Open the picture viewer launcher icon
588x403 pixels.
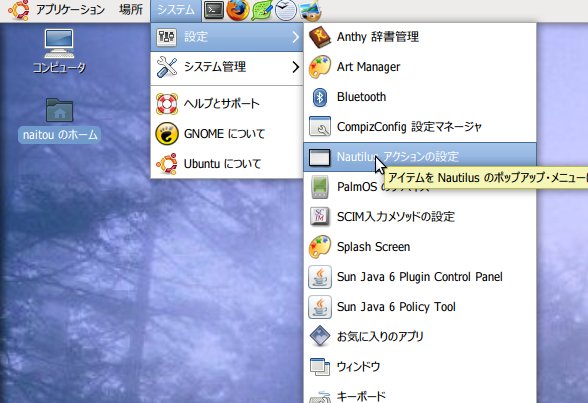(x=310, y=10)
